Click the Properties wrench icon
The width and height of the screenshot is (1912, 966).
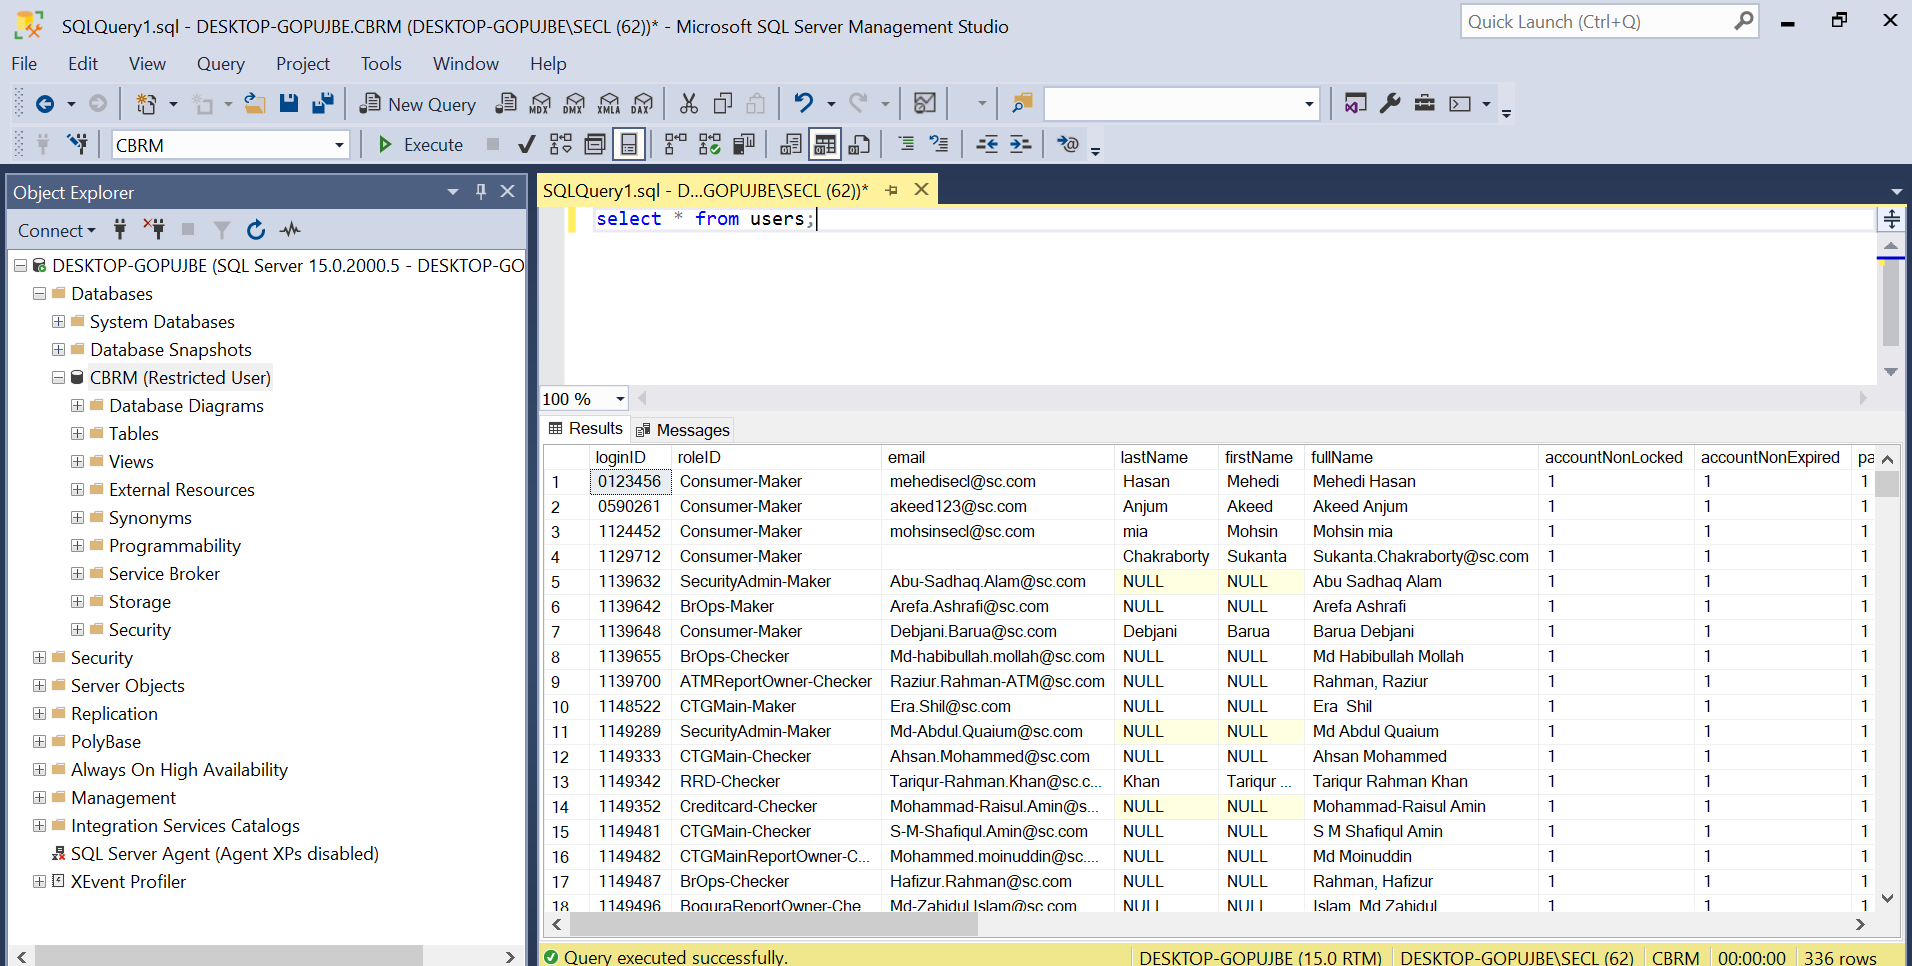(1390, 104)
